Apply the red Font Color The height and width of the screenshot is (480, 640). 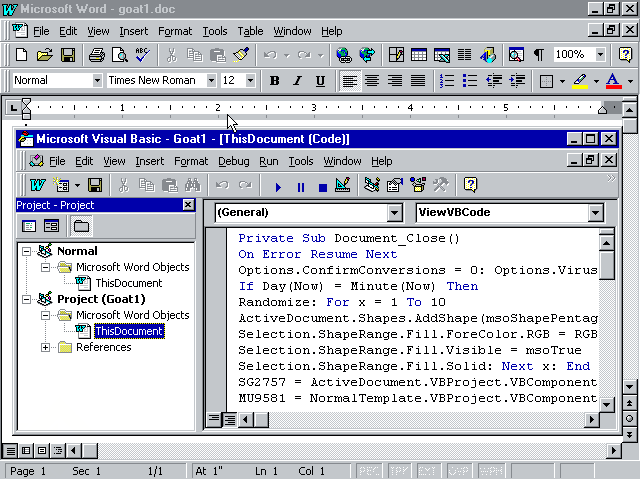click(x=613, y=81)
